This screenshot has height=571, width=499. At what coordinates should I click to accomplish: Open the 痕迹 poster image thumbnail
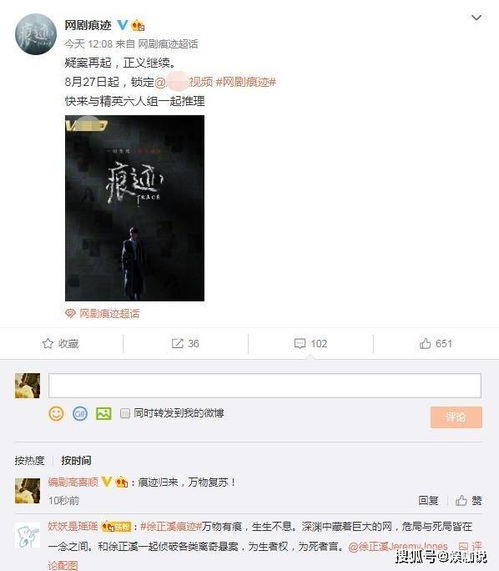pos(135,208)
